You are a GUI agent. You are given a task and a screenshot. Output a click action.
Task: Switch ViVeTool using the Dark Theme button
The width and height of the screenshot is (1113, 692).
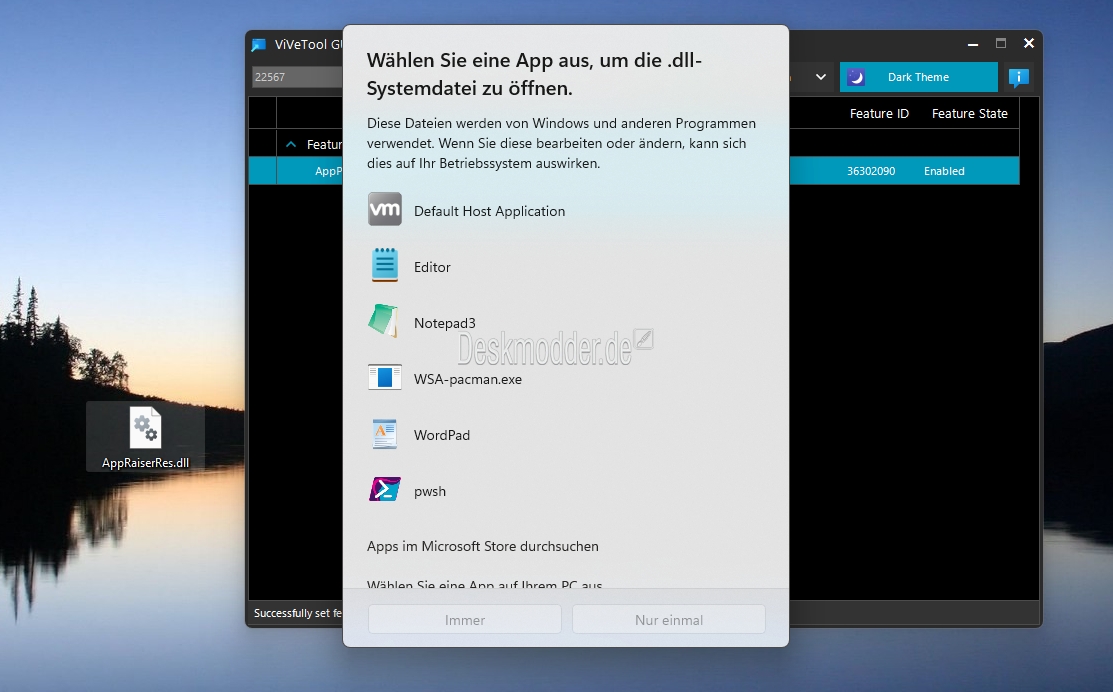pos(919,77)
